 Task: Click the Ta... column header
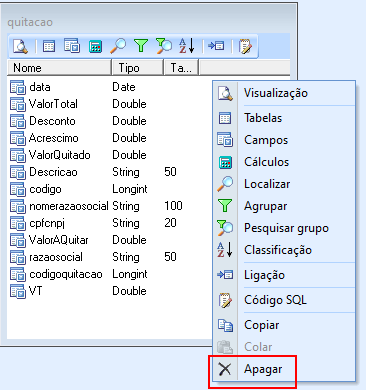coord(182,68)
